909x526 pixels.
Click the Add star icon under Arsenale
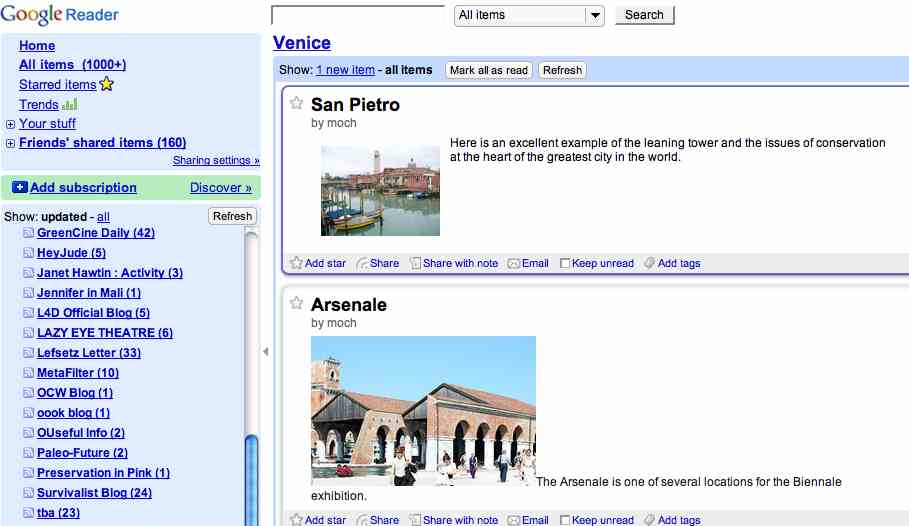pos(296,520)
